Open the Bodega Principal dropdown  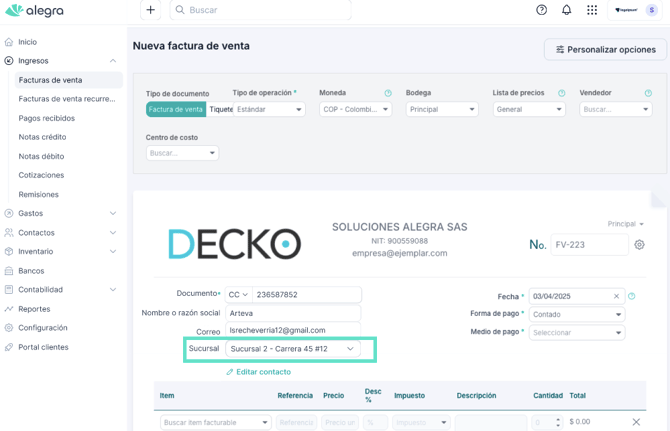(x=442, y=110)
